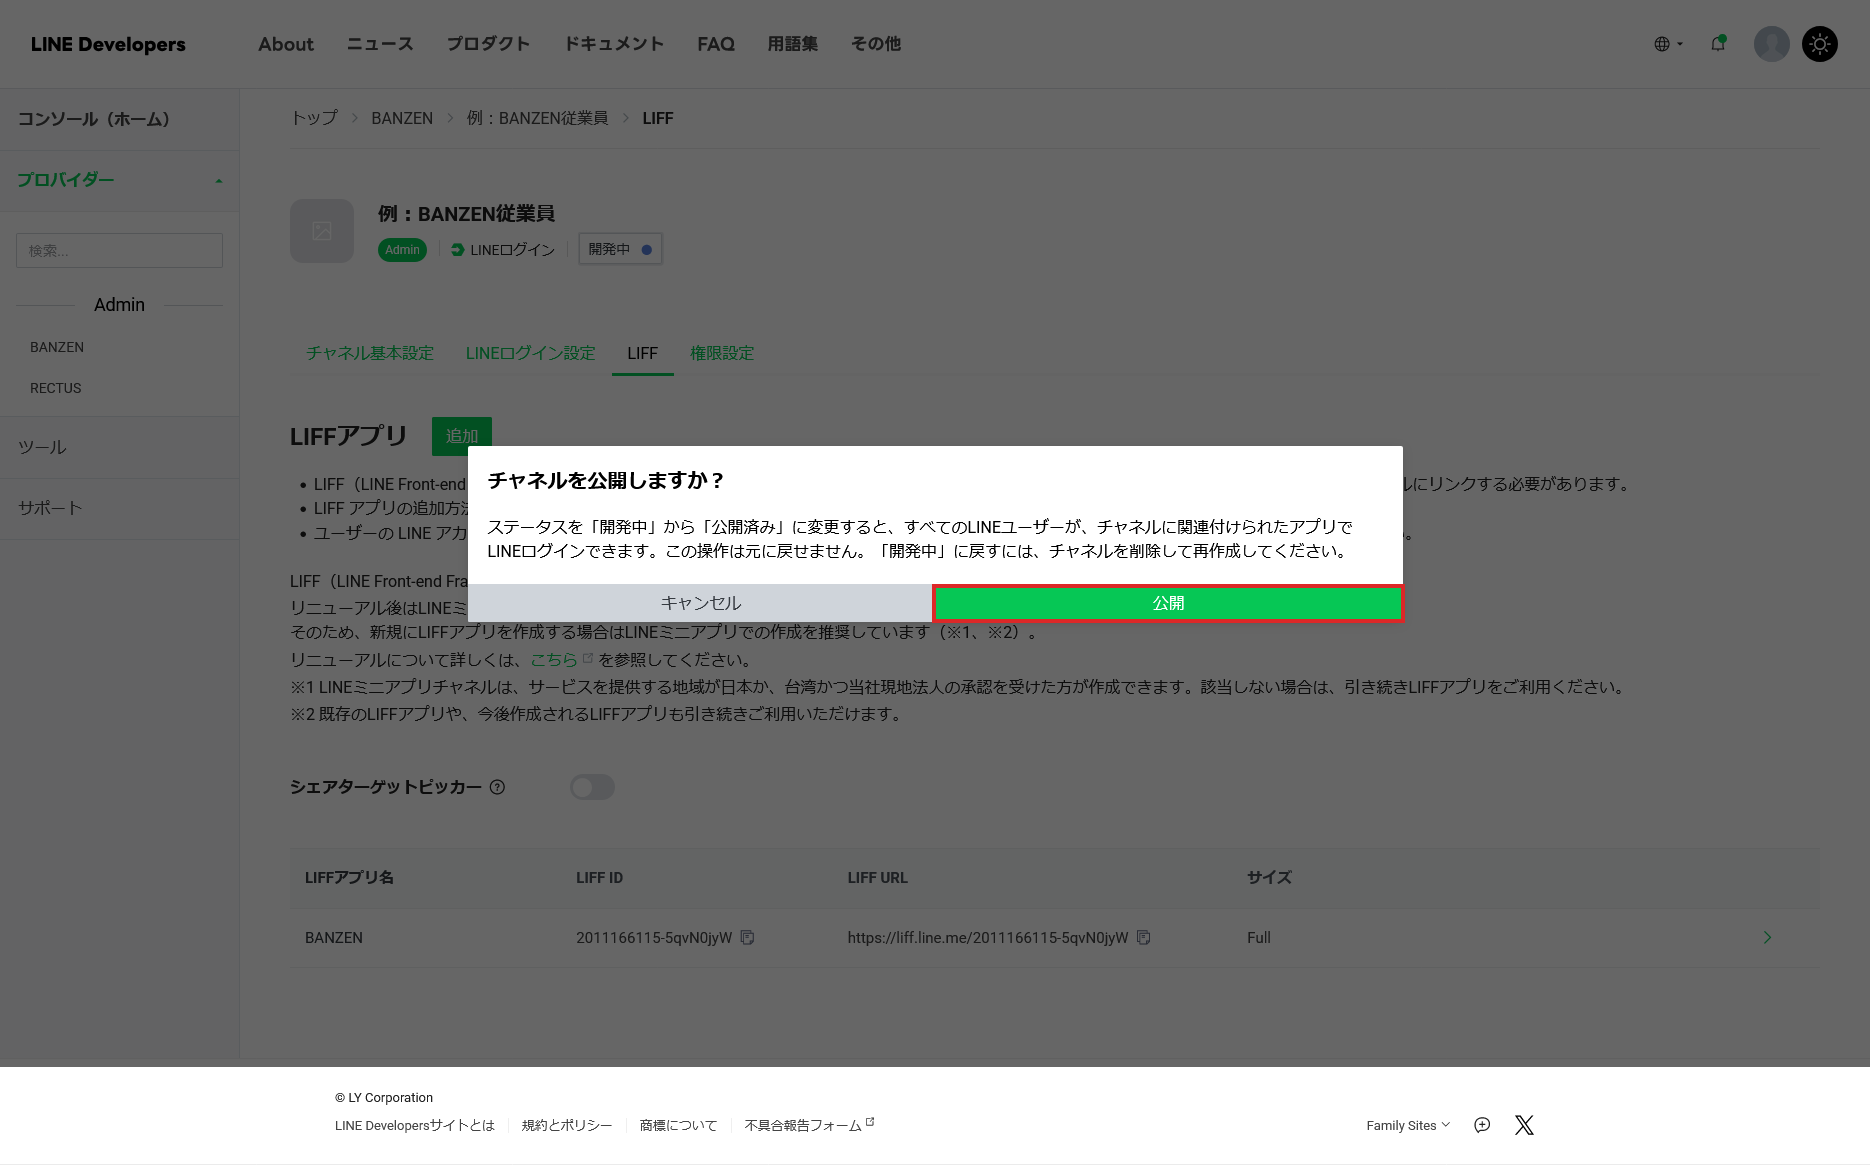Open the ドキュメント menu
Image resolution: width=1870 pixels, height=1165 pixels.
[614, 44]
